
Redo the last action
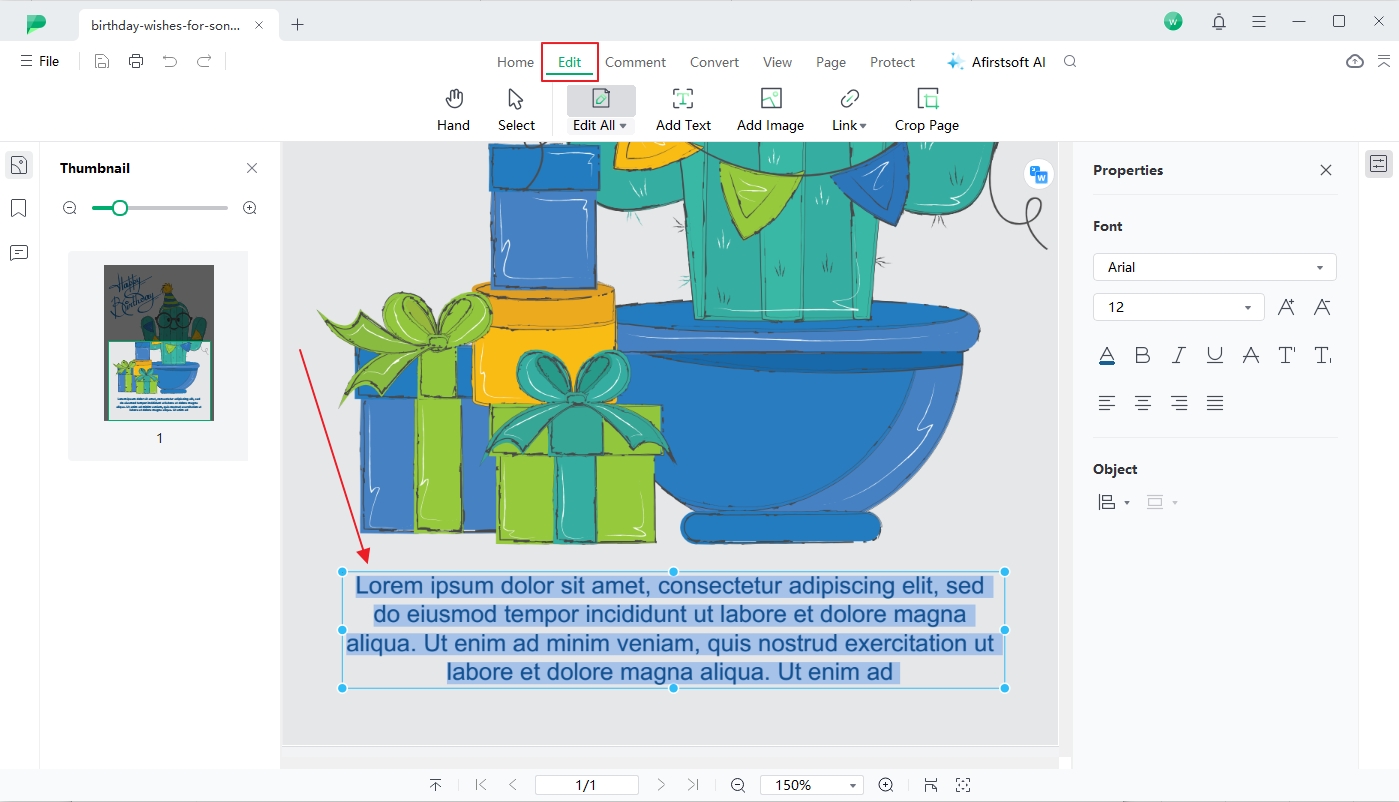204,61
